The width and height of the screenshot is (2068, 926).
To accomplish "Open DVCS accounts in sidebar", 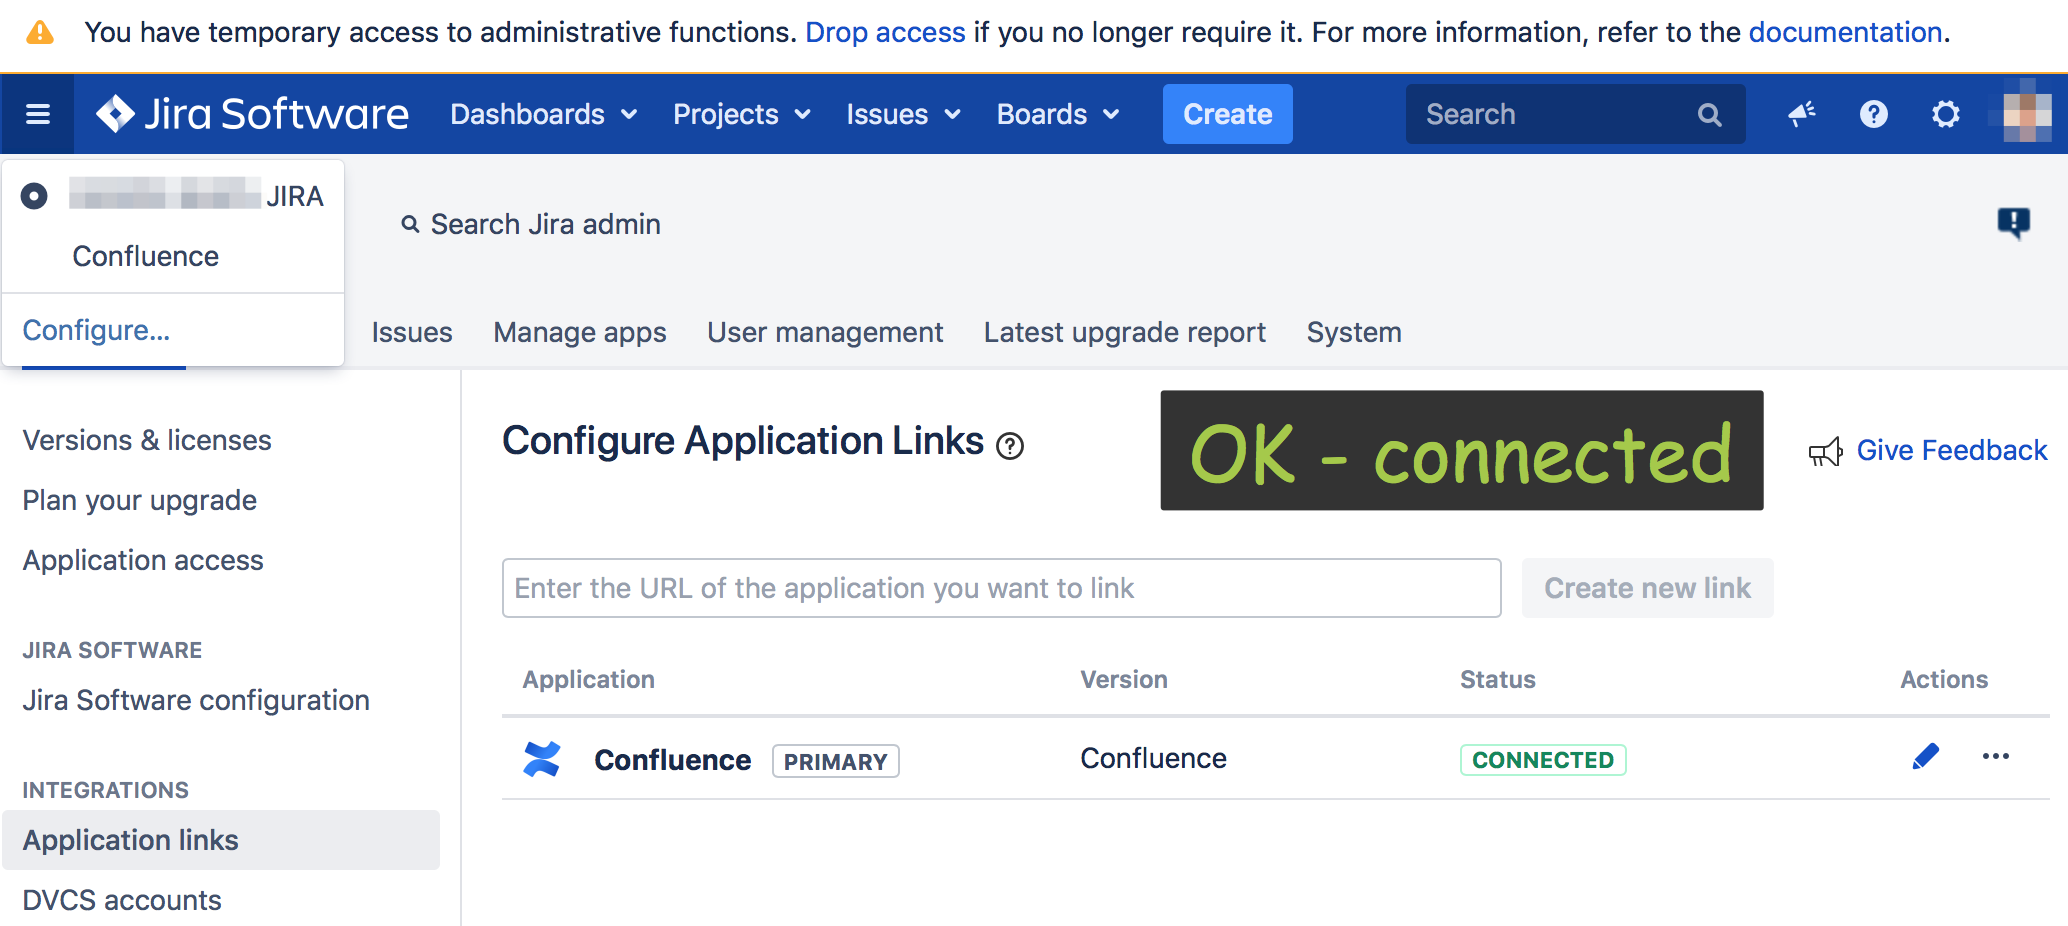I will tap(122, 900).
